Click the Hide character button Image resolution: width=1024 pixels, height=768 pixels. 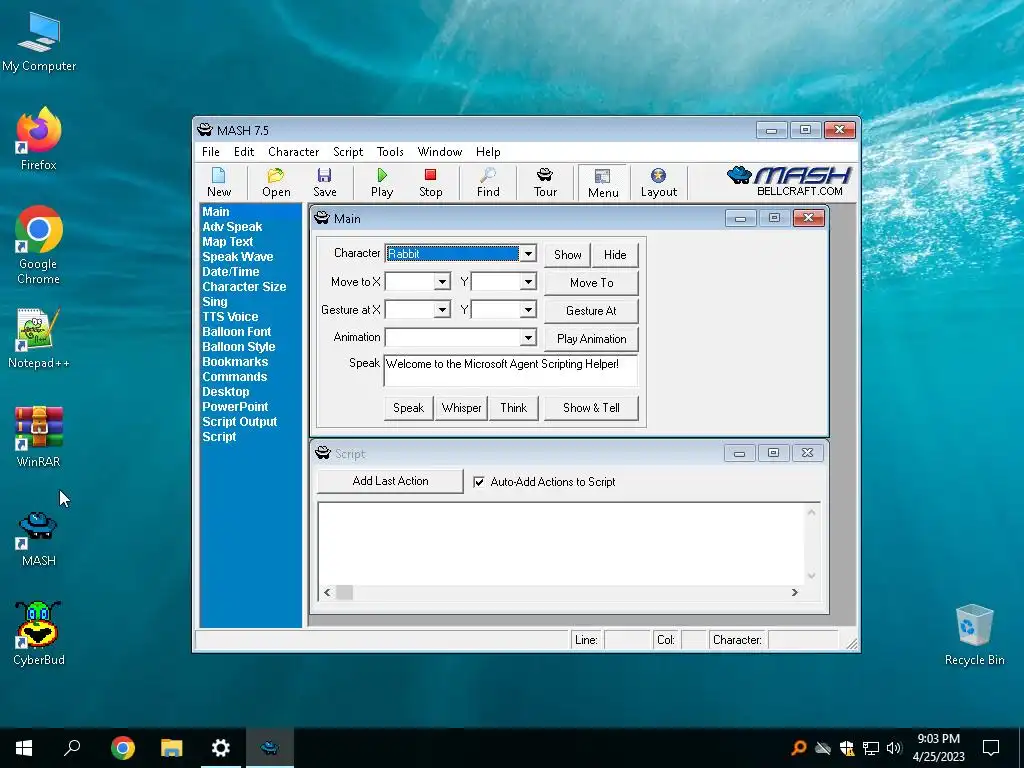point(615,255)
